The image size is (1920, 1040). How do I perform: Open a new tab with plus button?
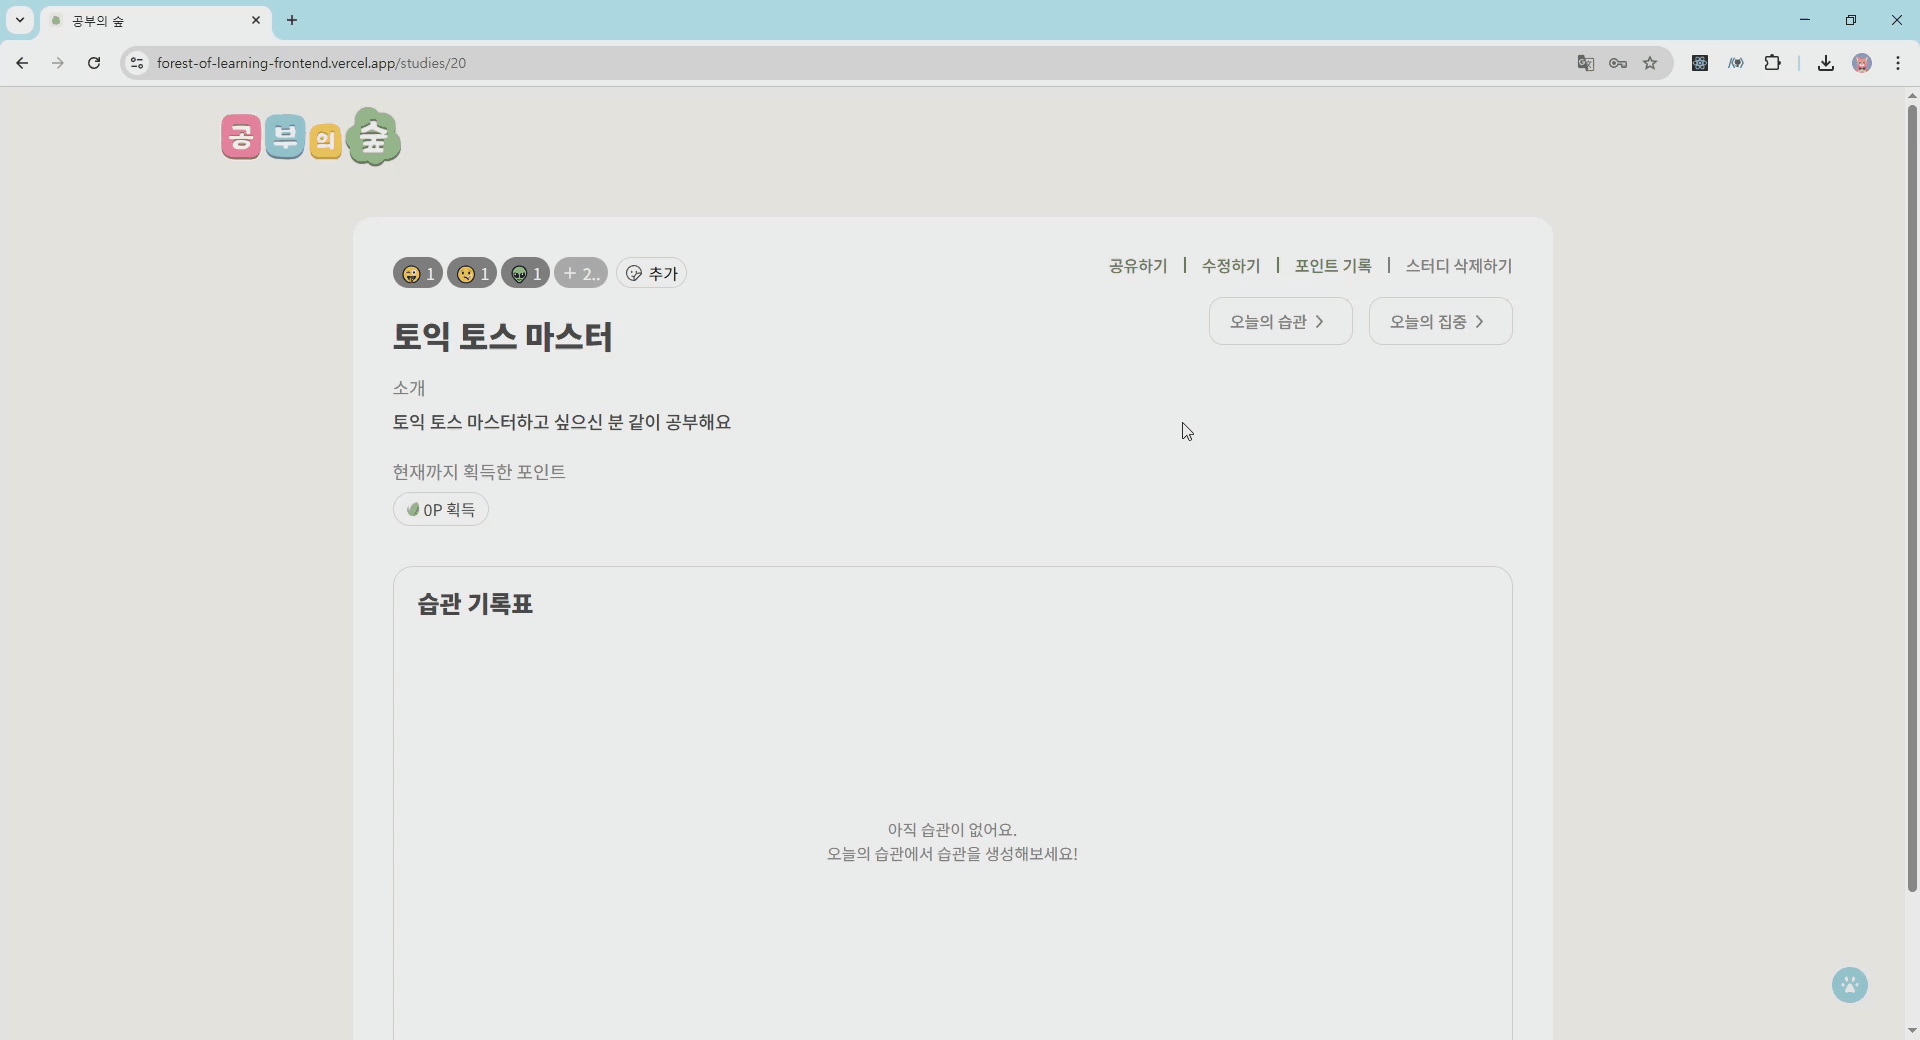pos(292,20)
